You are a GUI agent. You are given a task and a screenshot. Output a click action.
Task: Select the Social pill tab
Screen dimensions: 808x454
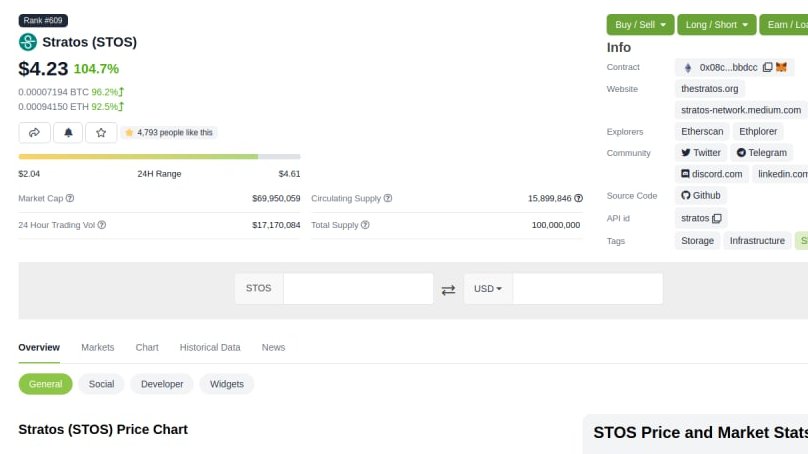pos(101,384)
